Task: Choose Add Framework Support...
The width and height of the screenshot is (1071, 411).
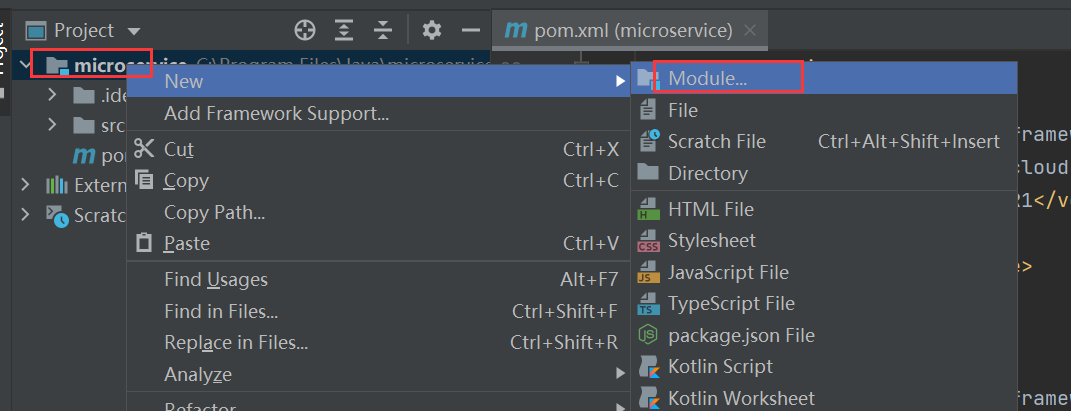Action: (x=378, y=113)
